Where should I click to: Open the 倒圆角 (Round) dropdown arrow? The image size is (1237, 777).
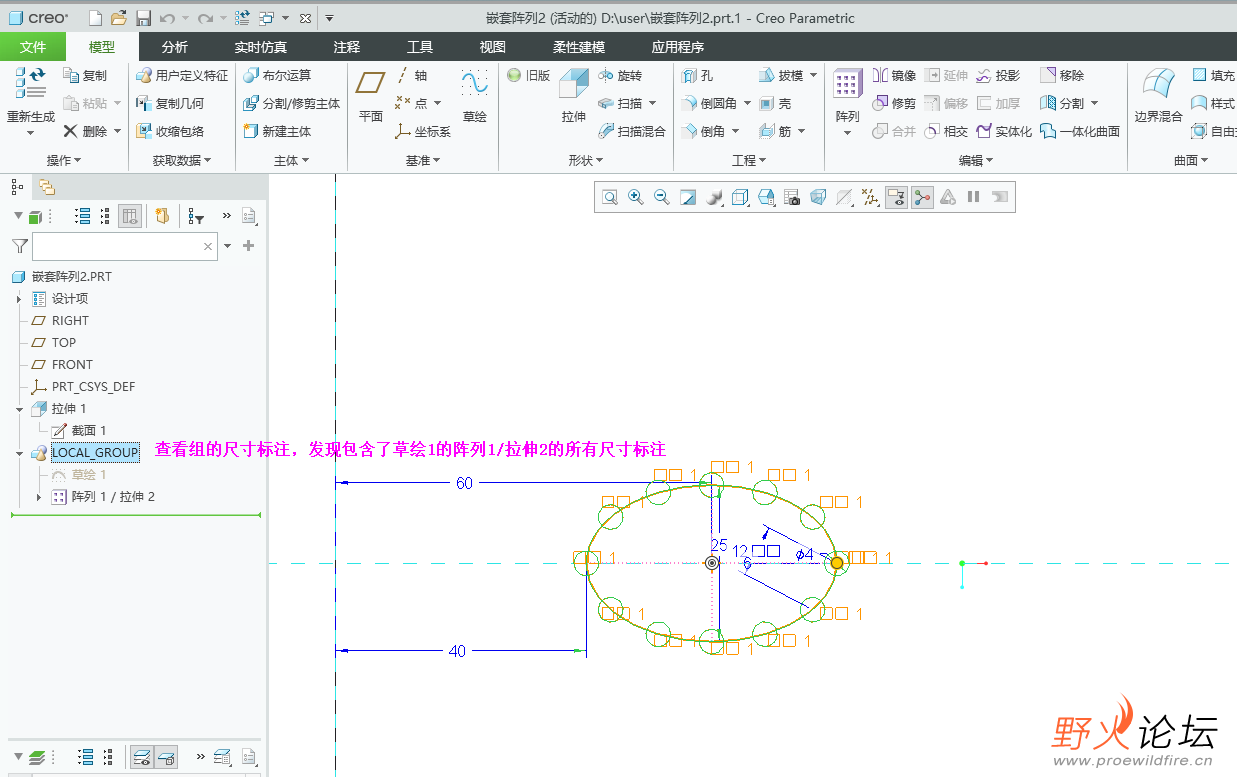point(746,103)
